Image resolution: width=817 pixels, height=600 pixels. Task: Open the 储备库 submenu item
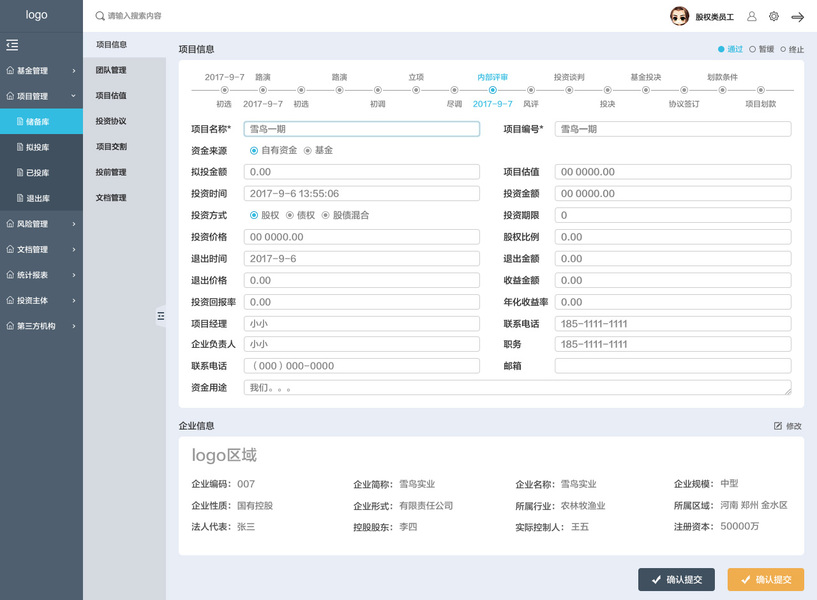[41, 121]
